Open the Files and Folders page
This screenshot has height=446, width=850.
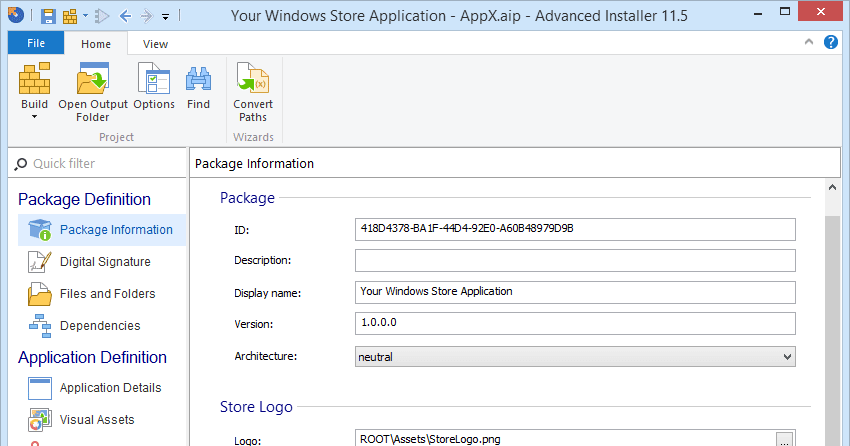(102, 294)
